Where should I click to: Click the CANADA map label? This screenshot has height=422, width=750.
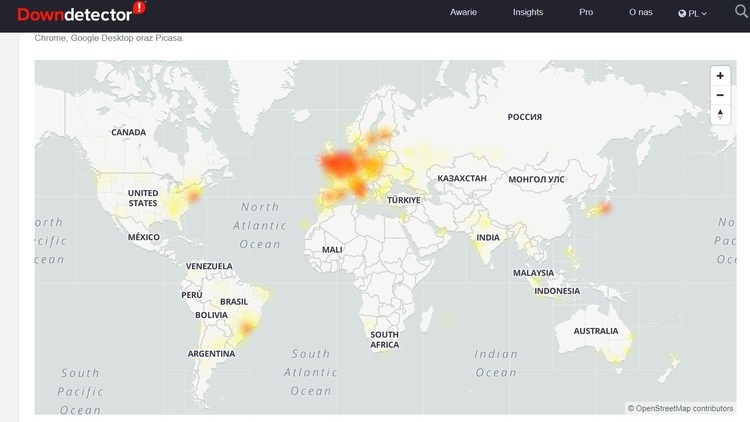pos(128,133)
